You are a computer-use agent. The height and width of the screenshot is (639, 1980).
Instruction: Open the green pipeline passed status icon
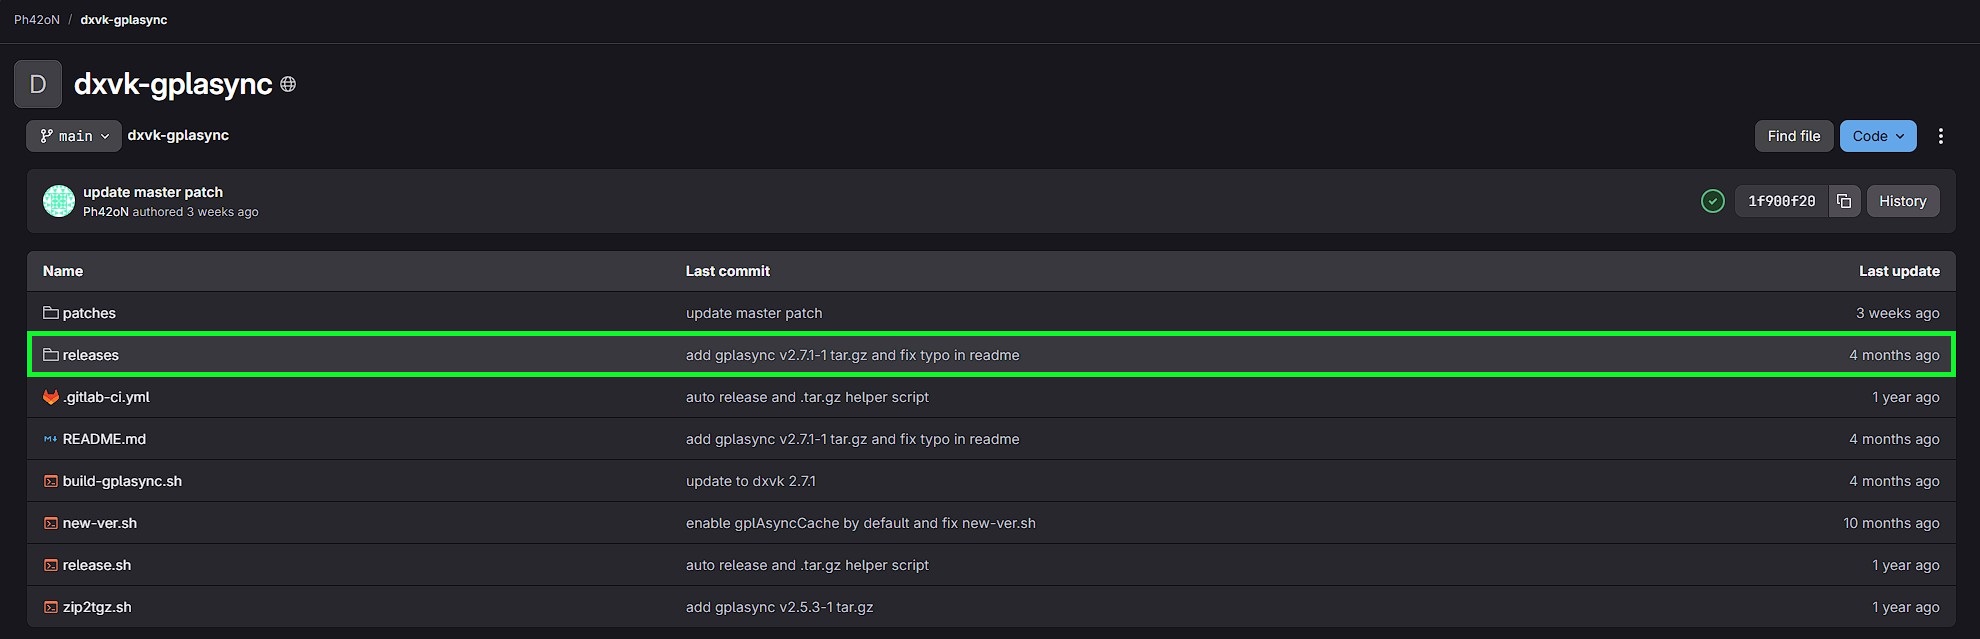[x=1713, y=201]
